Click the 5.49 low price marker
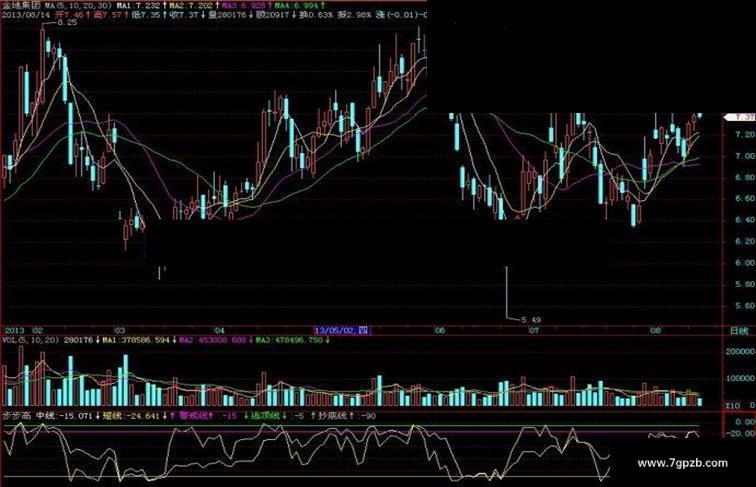Viewport: 756px width, 487px height. (x=531, y=319)
